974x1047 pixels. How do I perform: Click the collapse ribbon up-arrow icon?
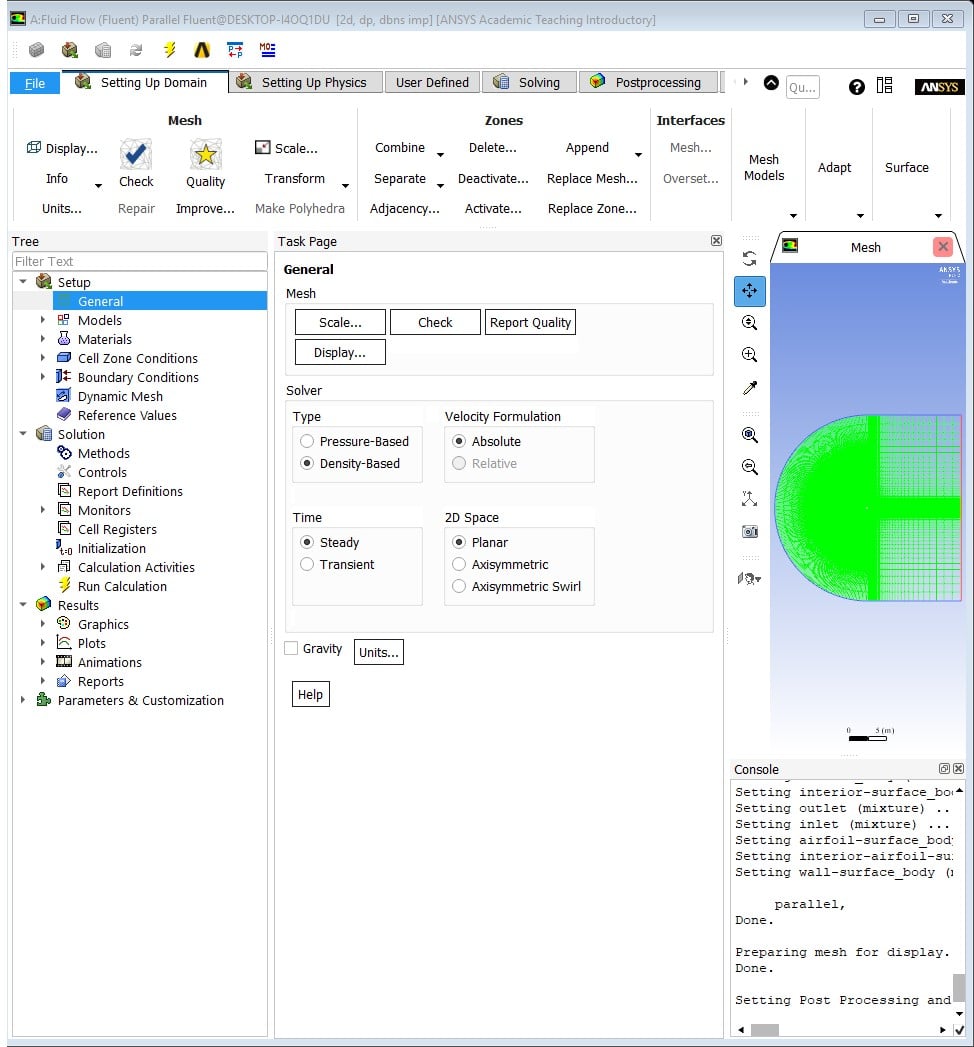(x=771, y=83)
